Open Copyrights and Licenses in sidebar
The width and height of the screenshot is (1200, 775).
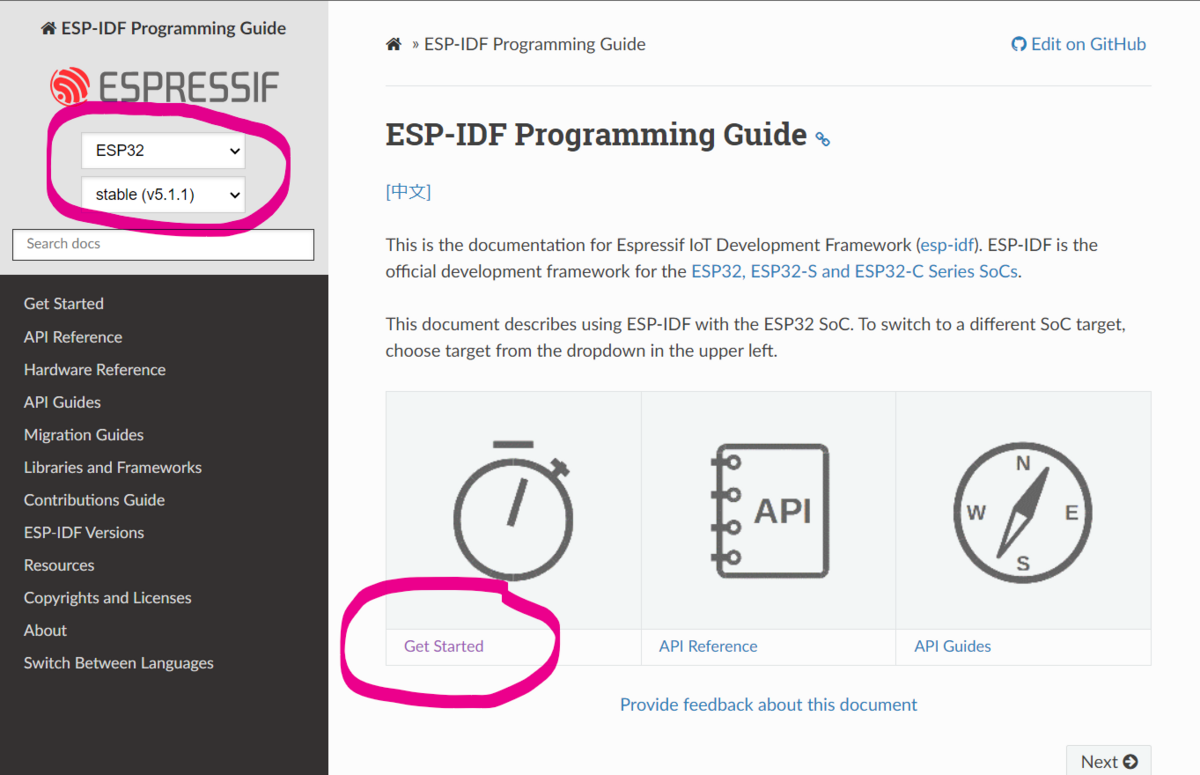tap(107, 598)
